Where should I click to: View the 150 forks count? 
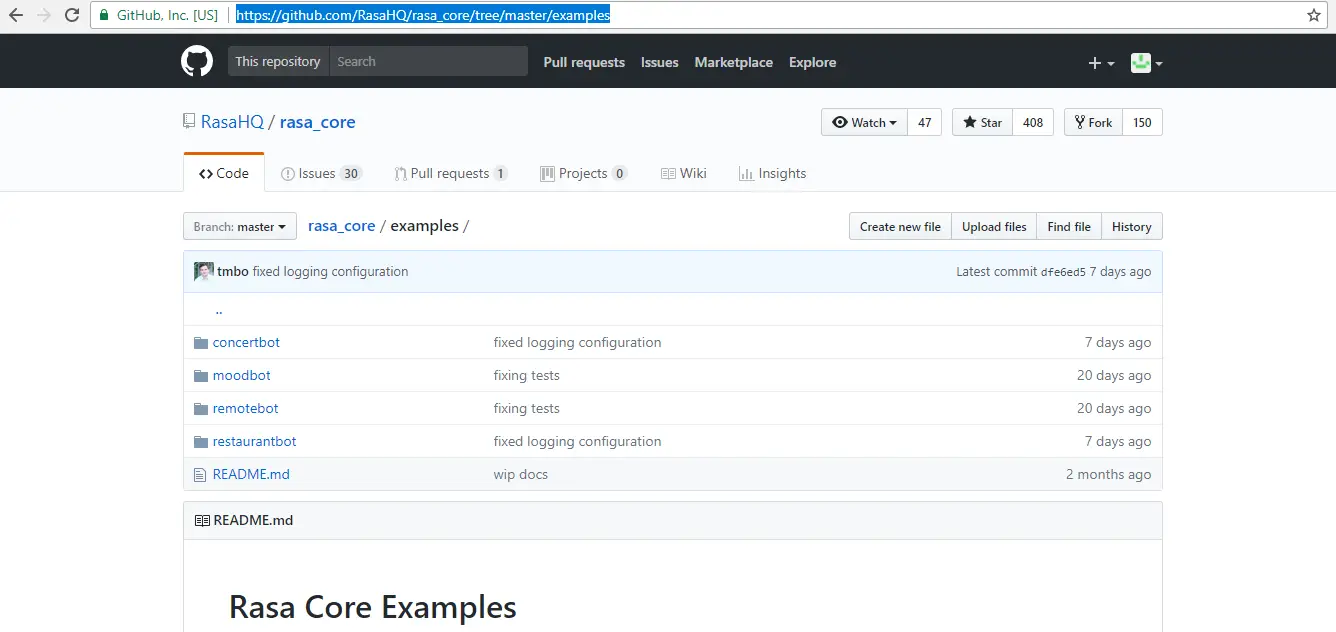1142,122
